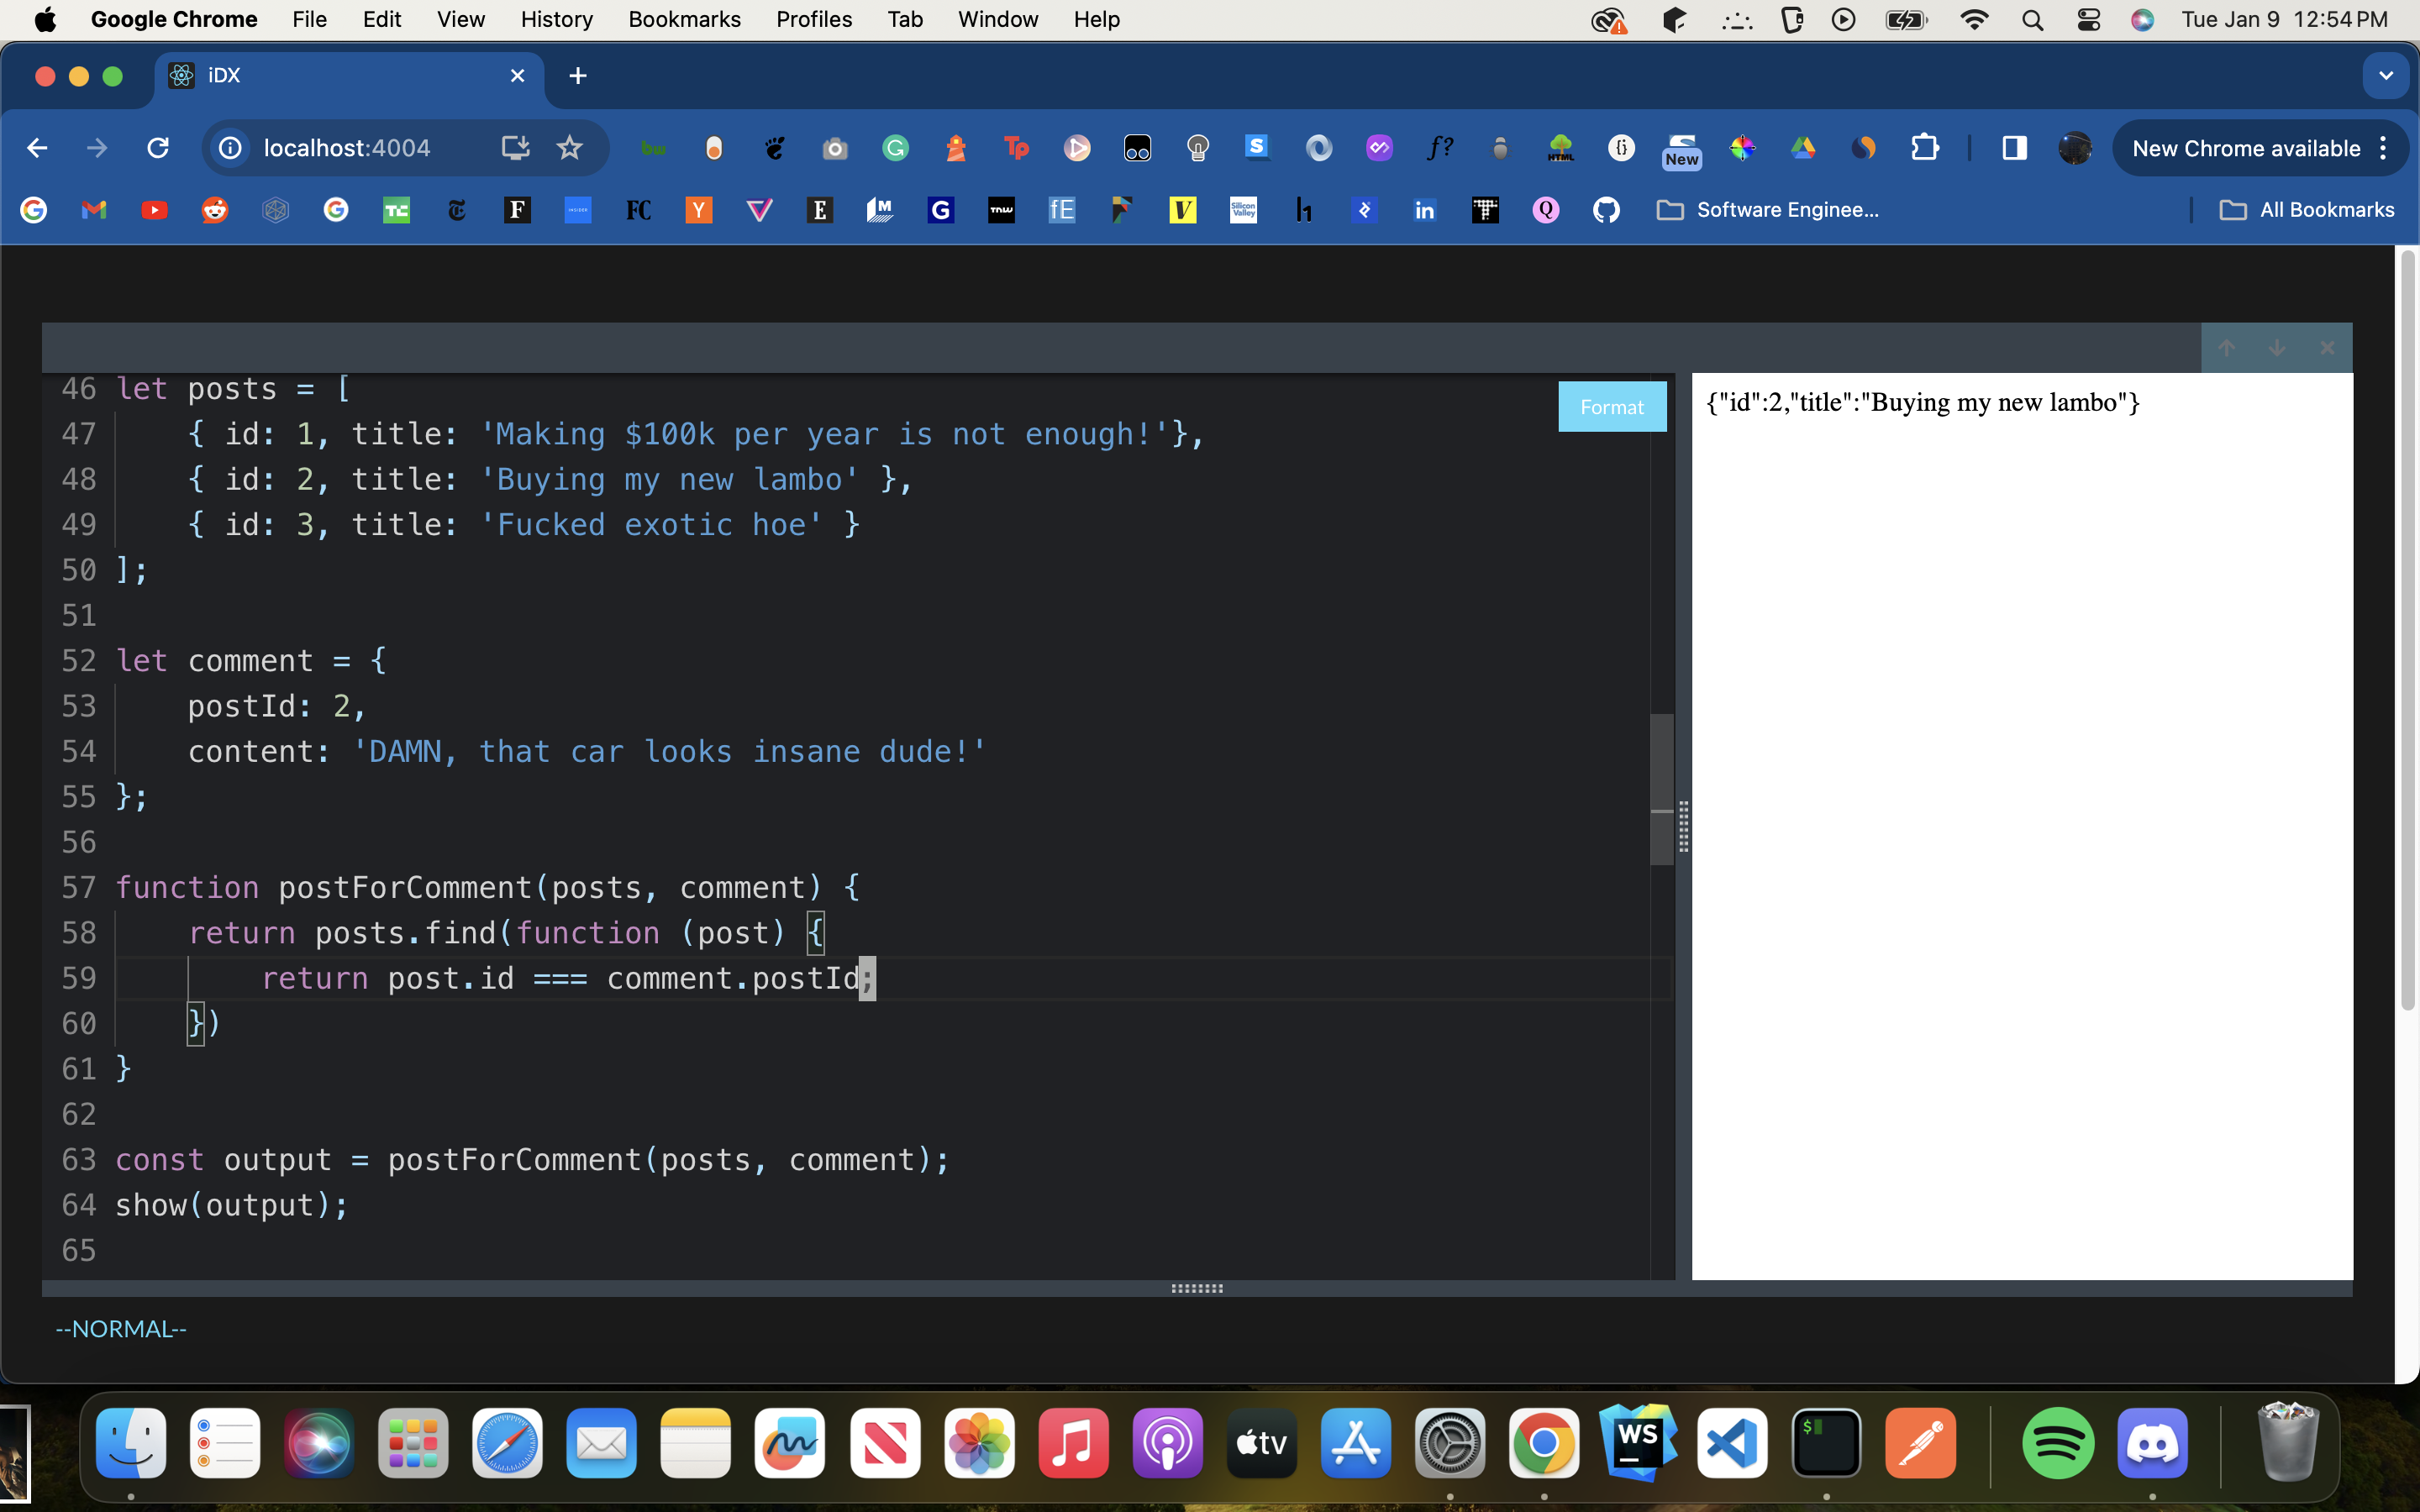Viewport: 2420px width, 1512px height.
Task: Open WebStorm from the Dock
Action: click(1638, 1443)
